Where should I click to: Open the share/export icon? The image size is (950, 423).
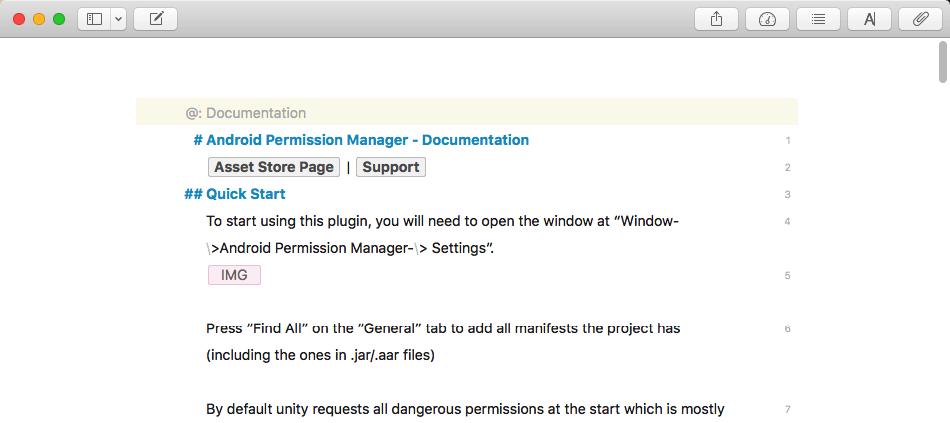click(x=716, y=19)
